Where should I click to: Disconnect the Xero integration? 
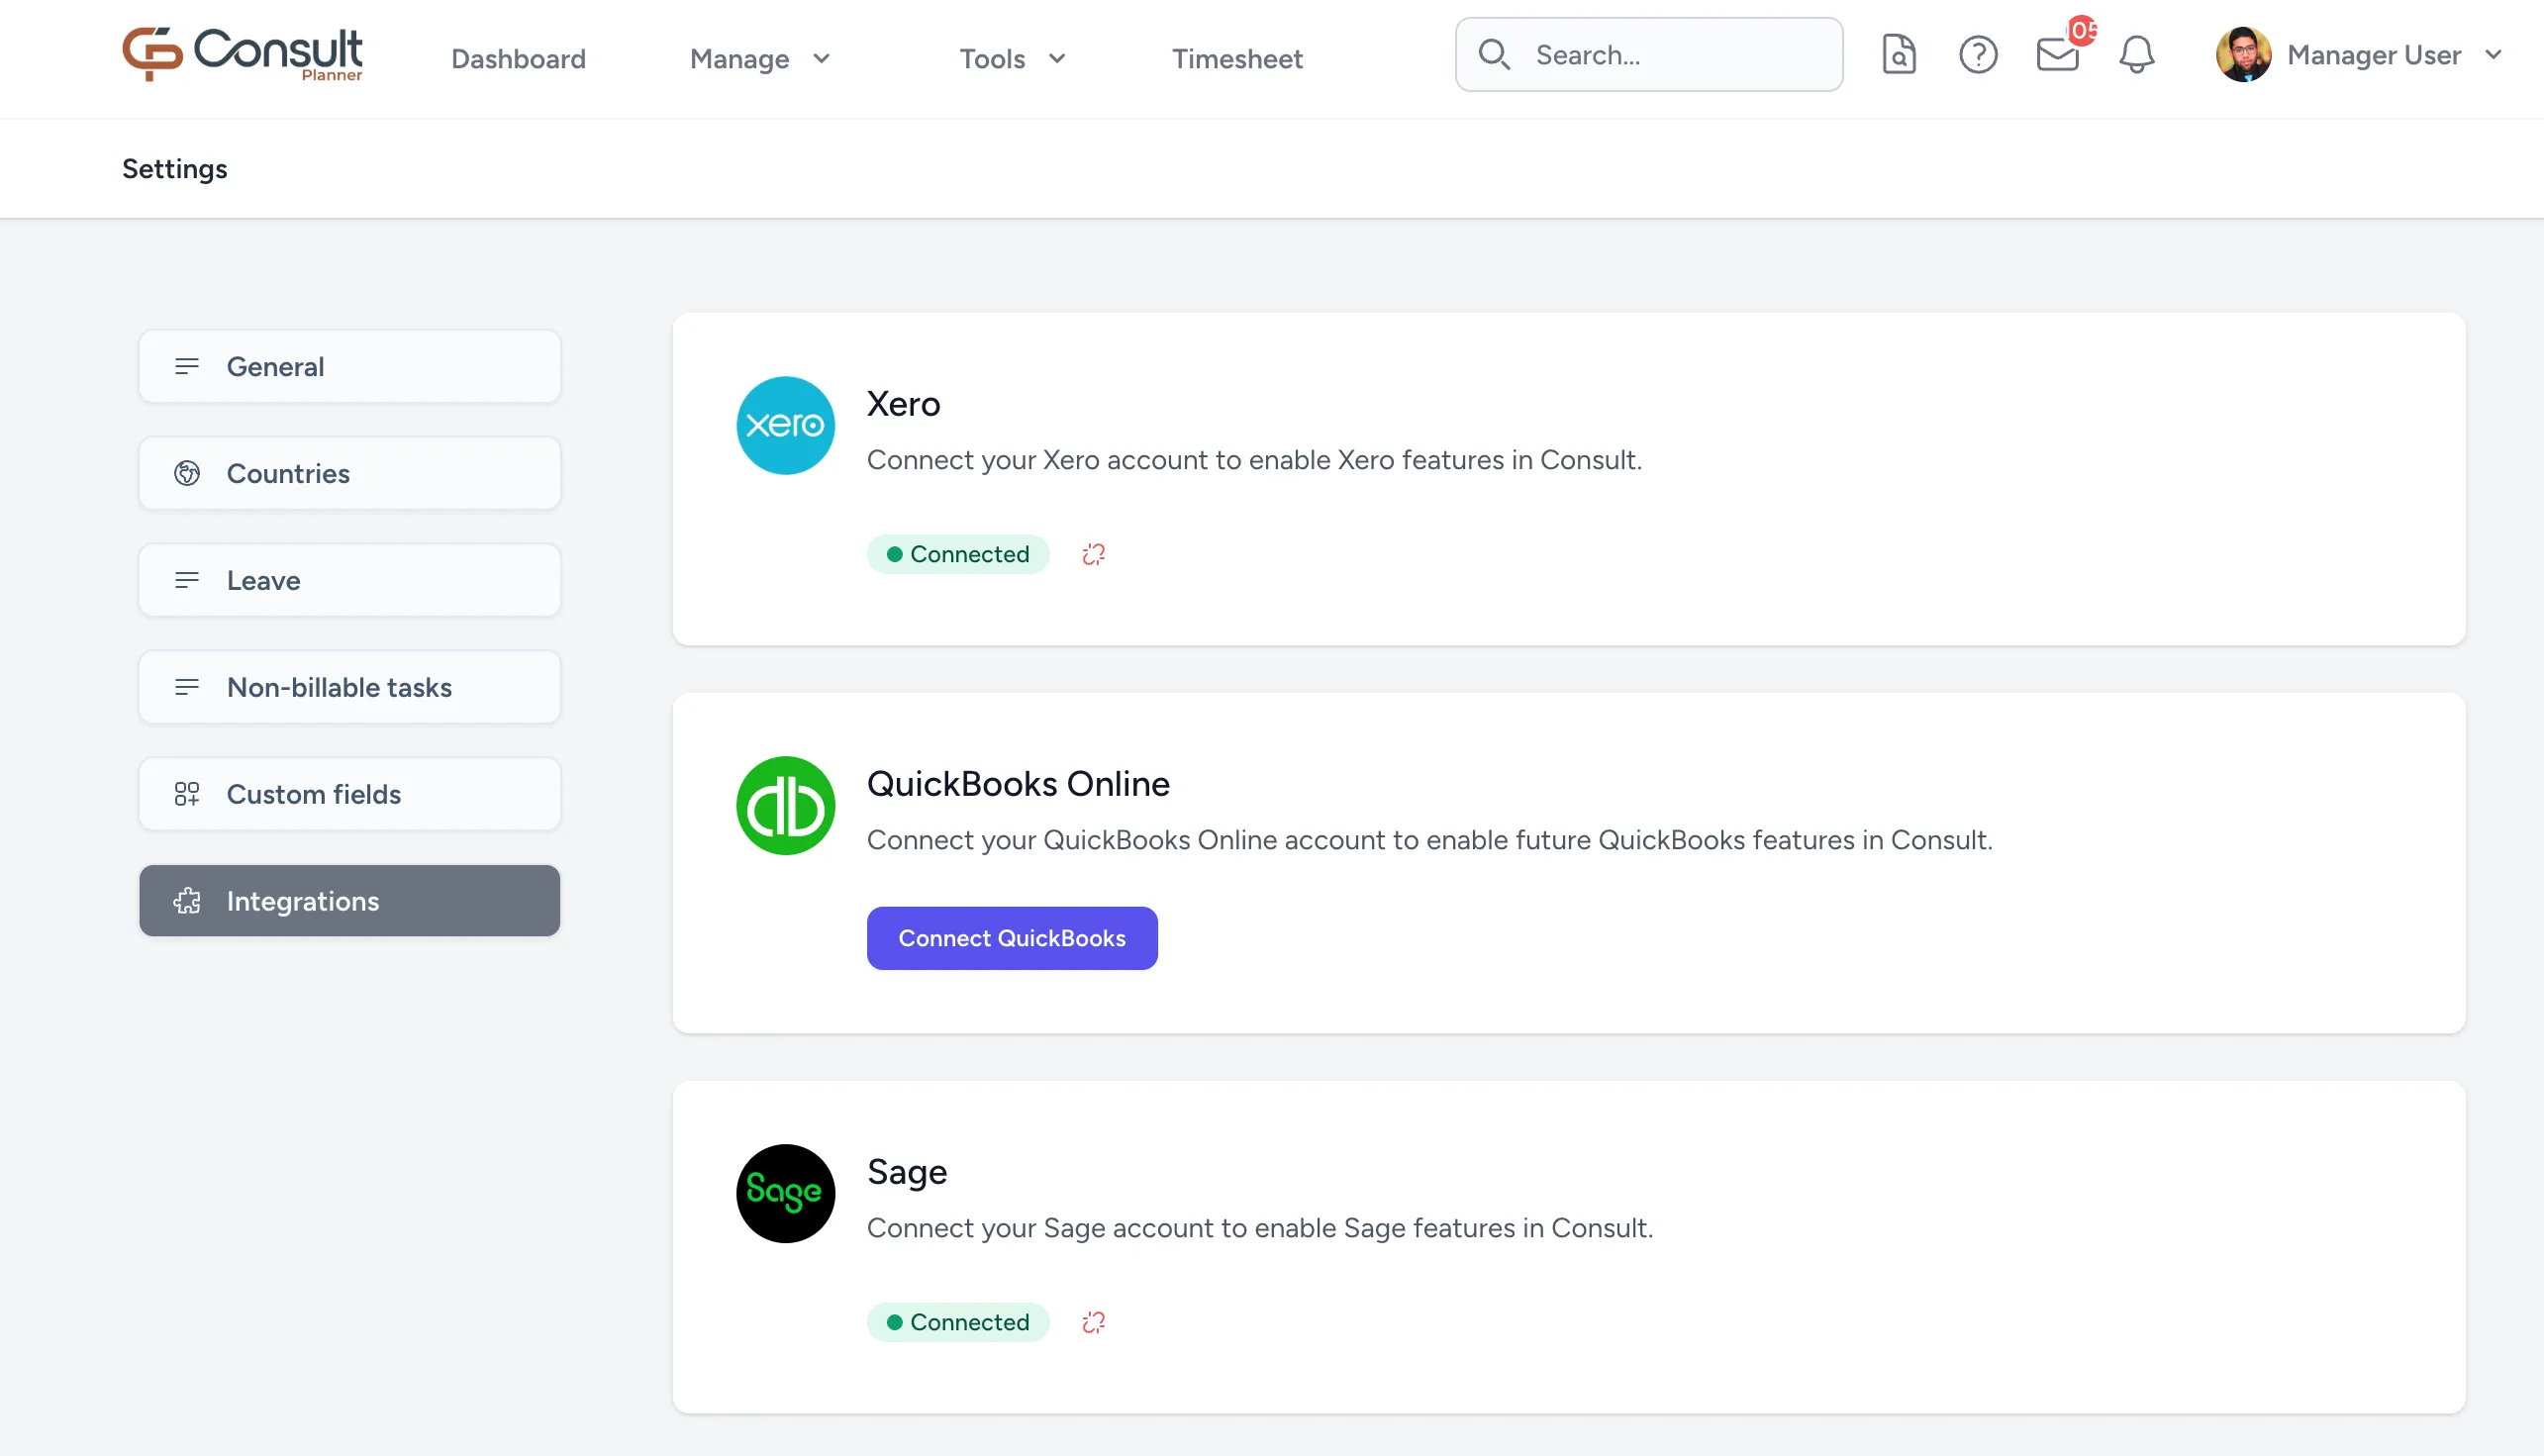click(1093, 554)
